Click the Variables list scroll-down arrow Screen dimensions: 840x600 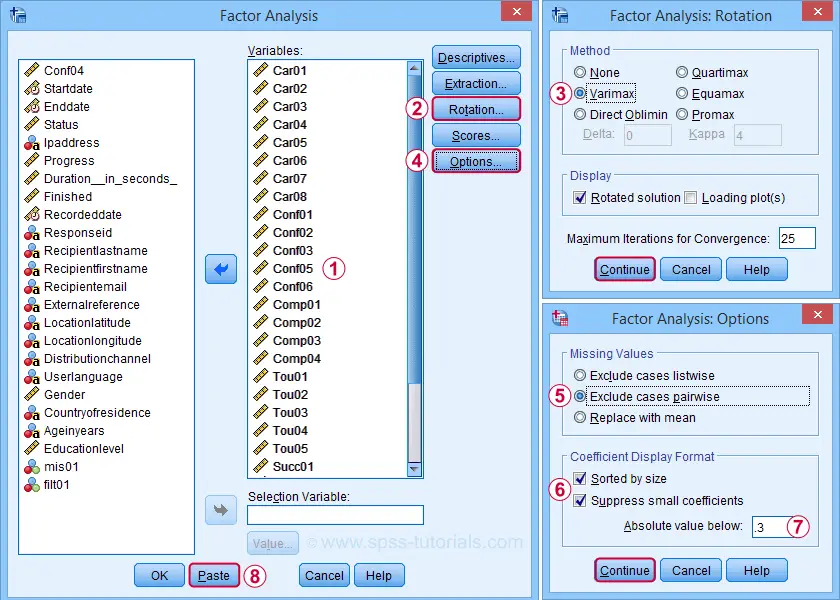(414, 469)
